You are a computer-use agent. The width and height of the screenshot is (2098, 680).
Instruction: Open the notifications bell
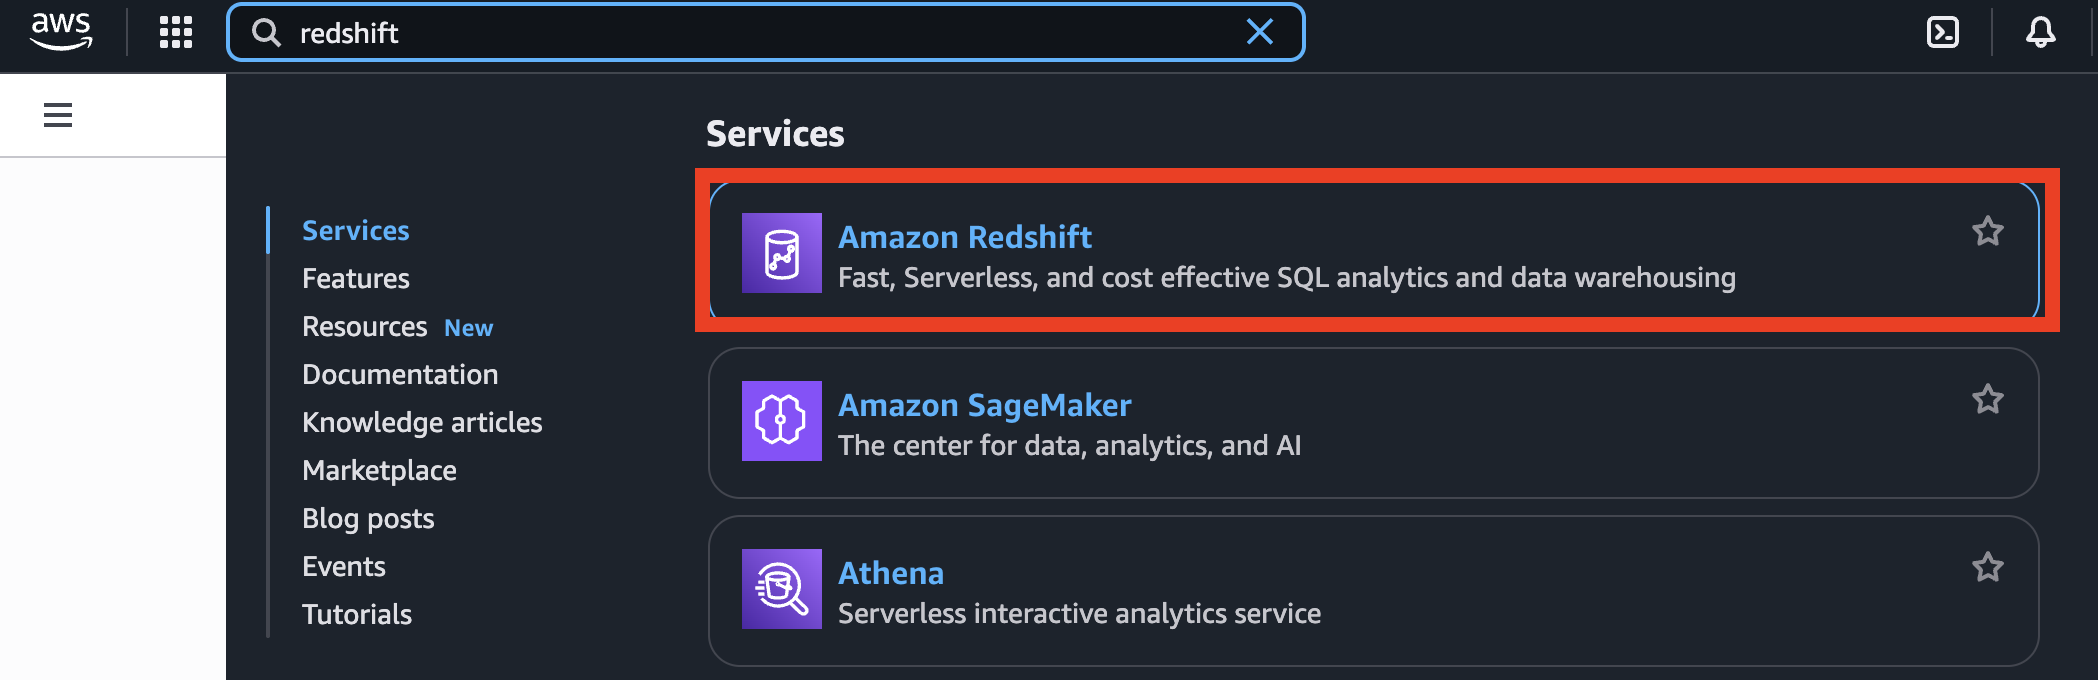(x=2039, y=32)
